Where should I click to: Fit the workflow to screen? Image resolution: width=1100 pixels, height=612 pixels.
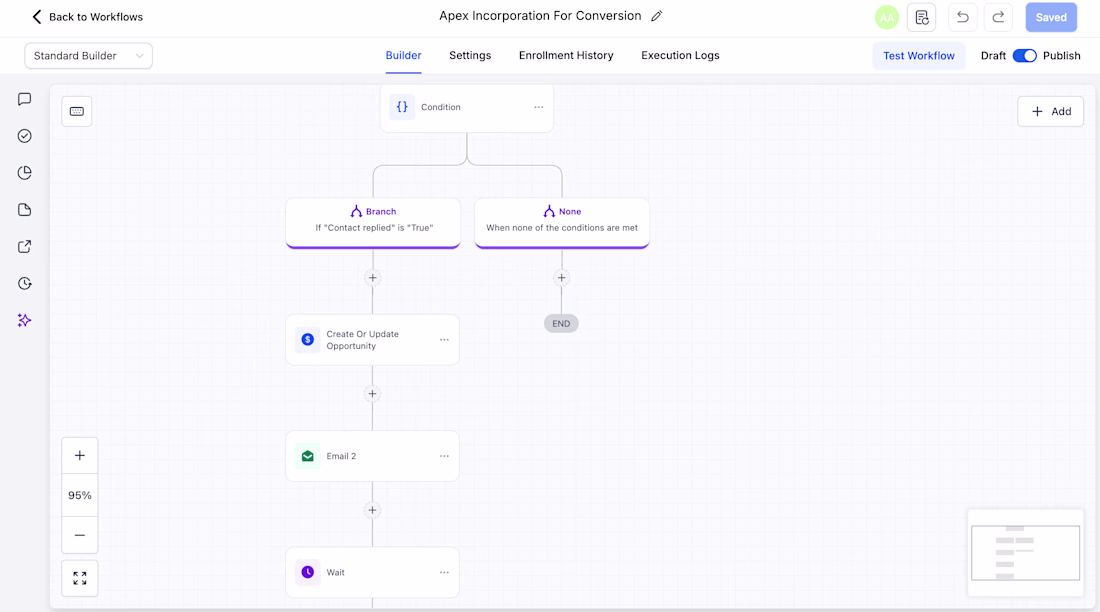tap(80, 578)
